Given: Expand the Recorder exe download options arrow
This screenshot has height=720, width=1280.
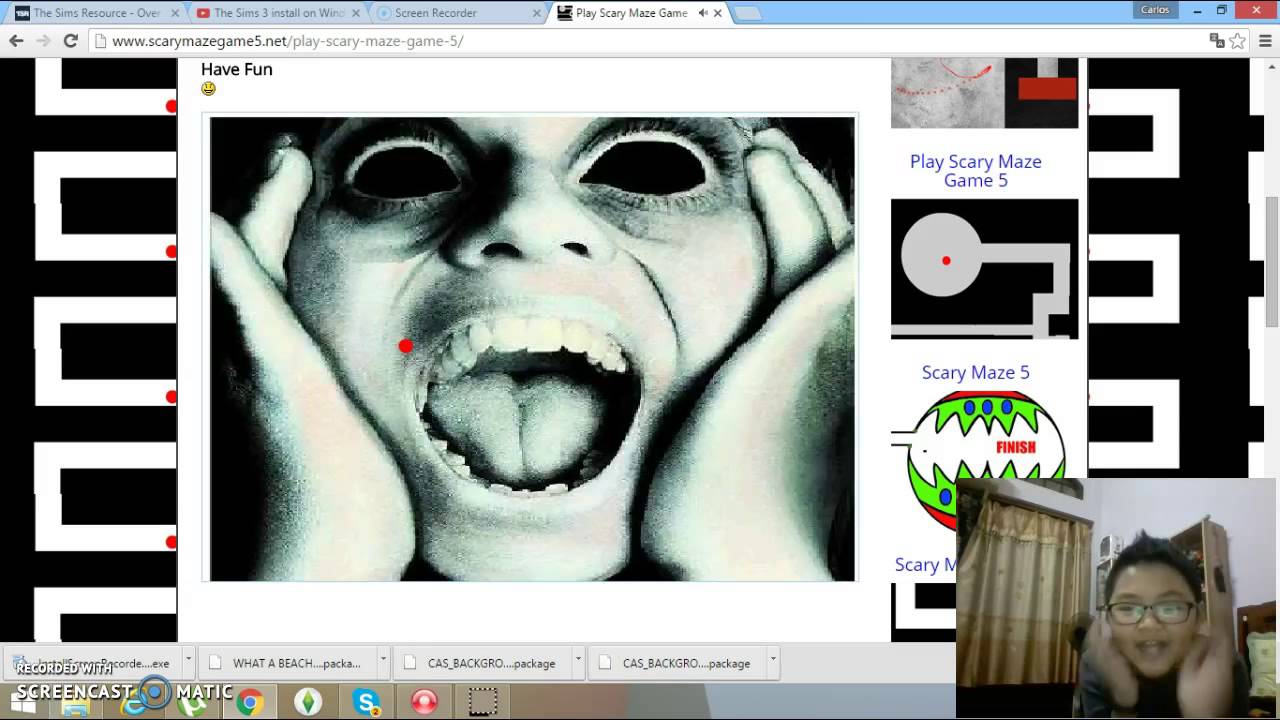Looking at the screenshot, I should (188, 660).
